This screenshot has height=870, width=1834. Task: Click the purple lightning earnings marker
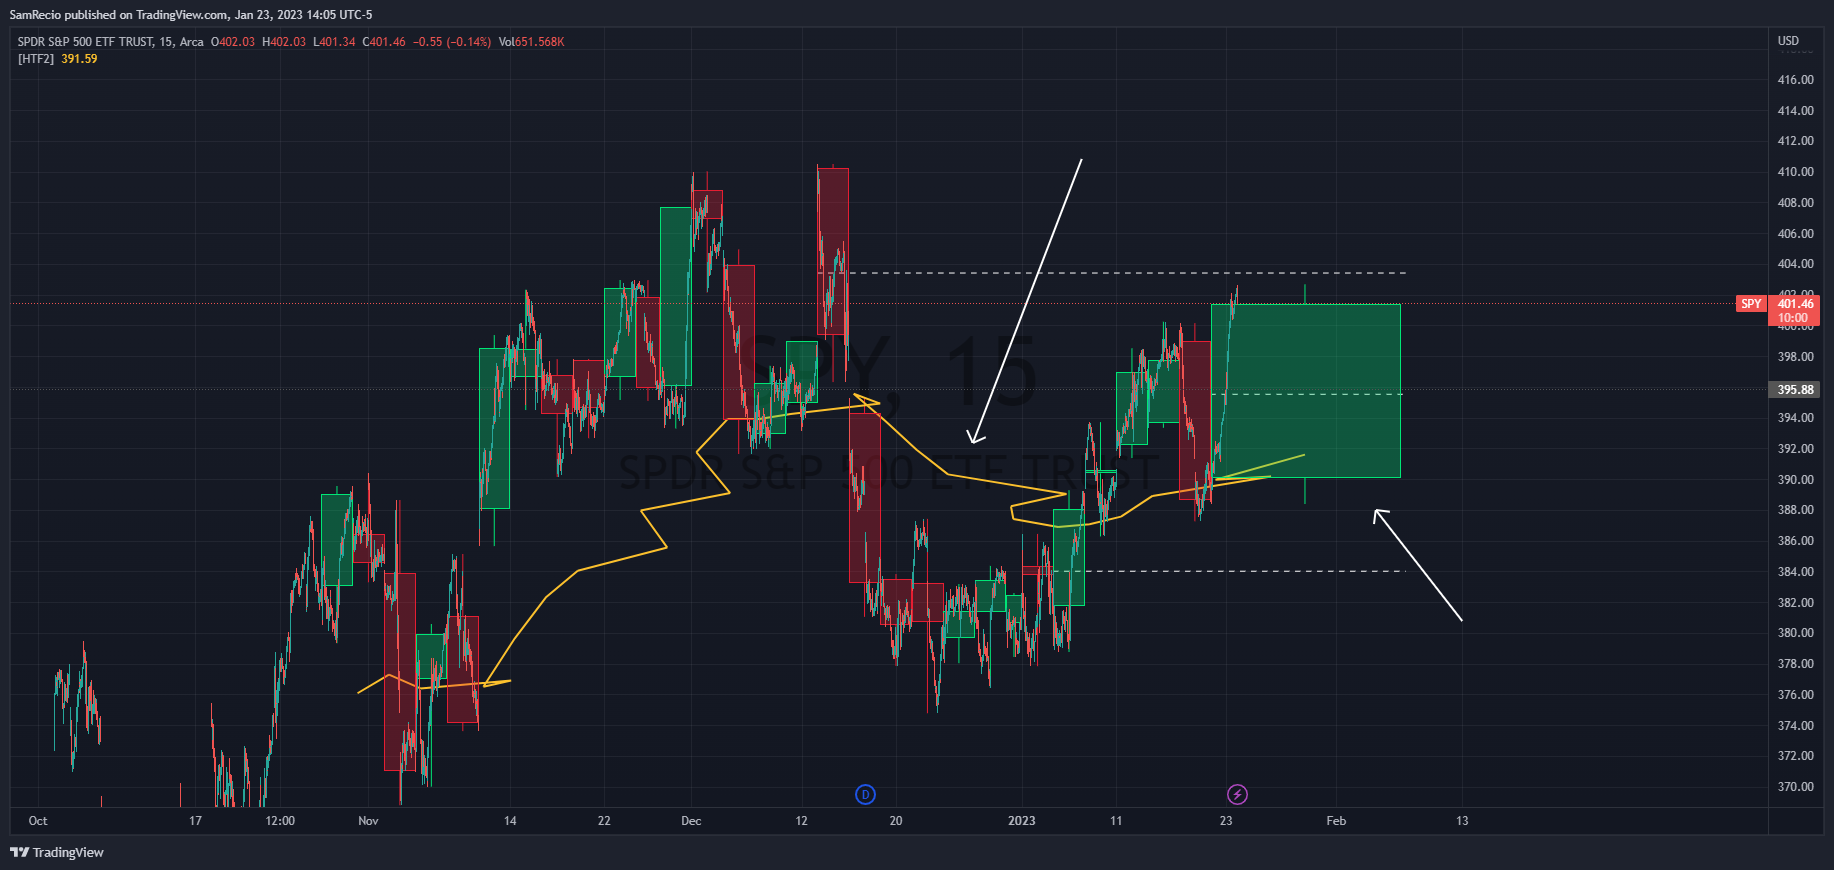coord(1237,794)
